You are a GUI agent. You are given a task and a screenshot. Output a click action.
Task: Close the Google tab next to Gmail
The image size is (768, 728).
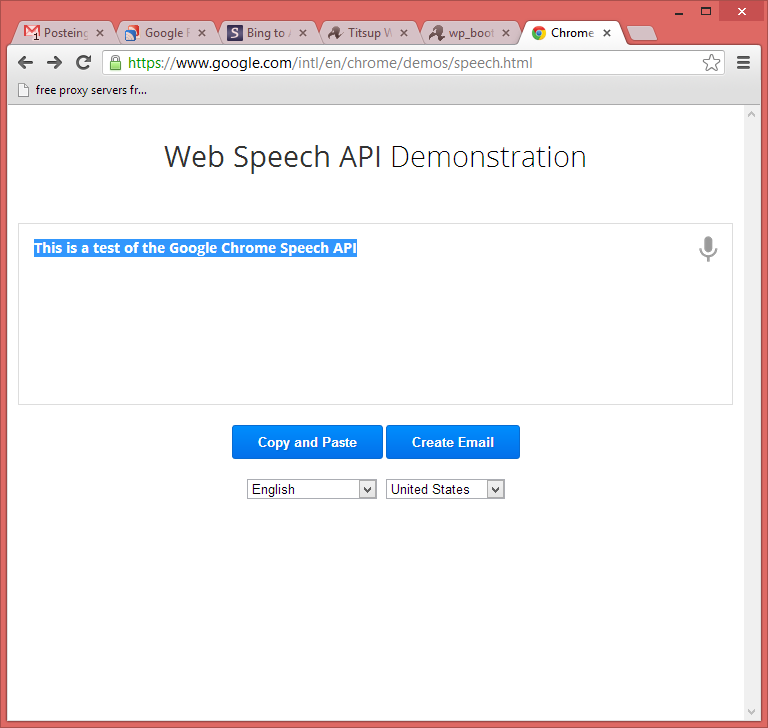click(201, 33)
